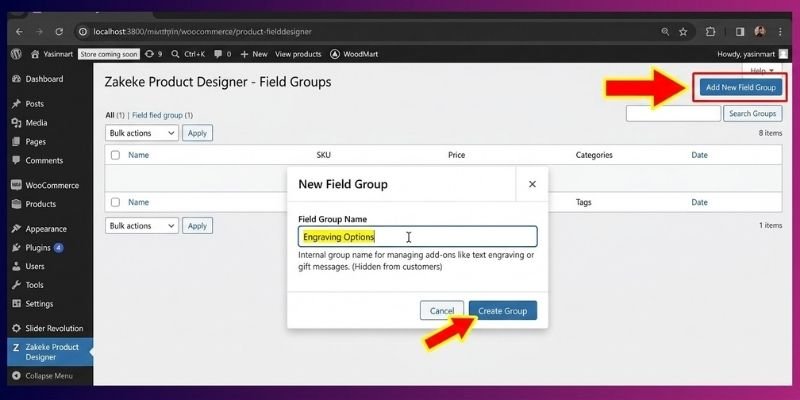The image size is (800, 400).
Task: Open the bottom Bulk actions dropdown
Action: (x=141, y=226)
